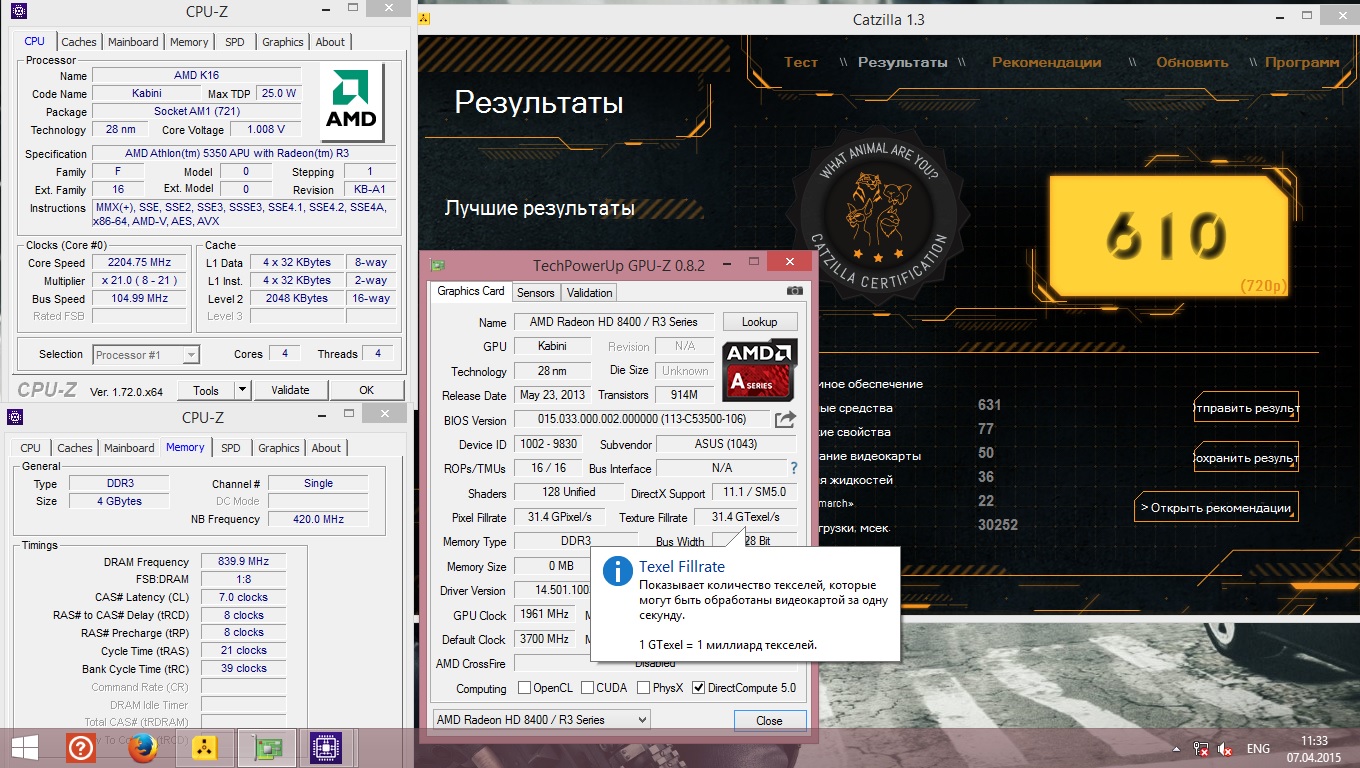This screenshot has width=1360, height=768.
Task: Click the Lookup button in GPU-Z
Action: [760, 322]
